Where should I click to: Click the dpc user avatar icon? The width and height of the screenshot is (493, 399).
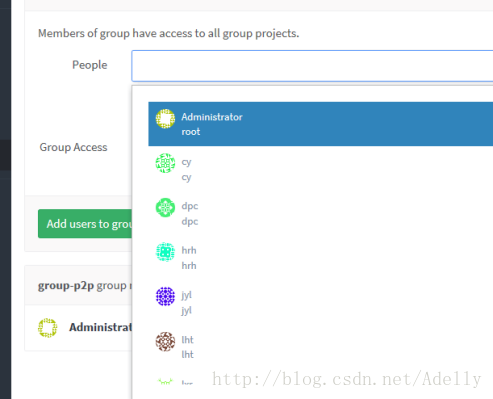click(x=165, y=208)
